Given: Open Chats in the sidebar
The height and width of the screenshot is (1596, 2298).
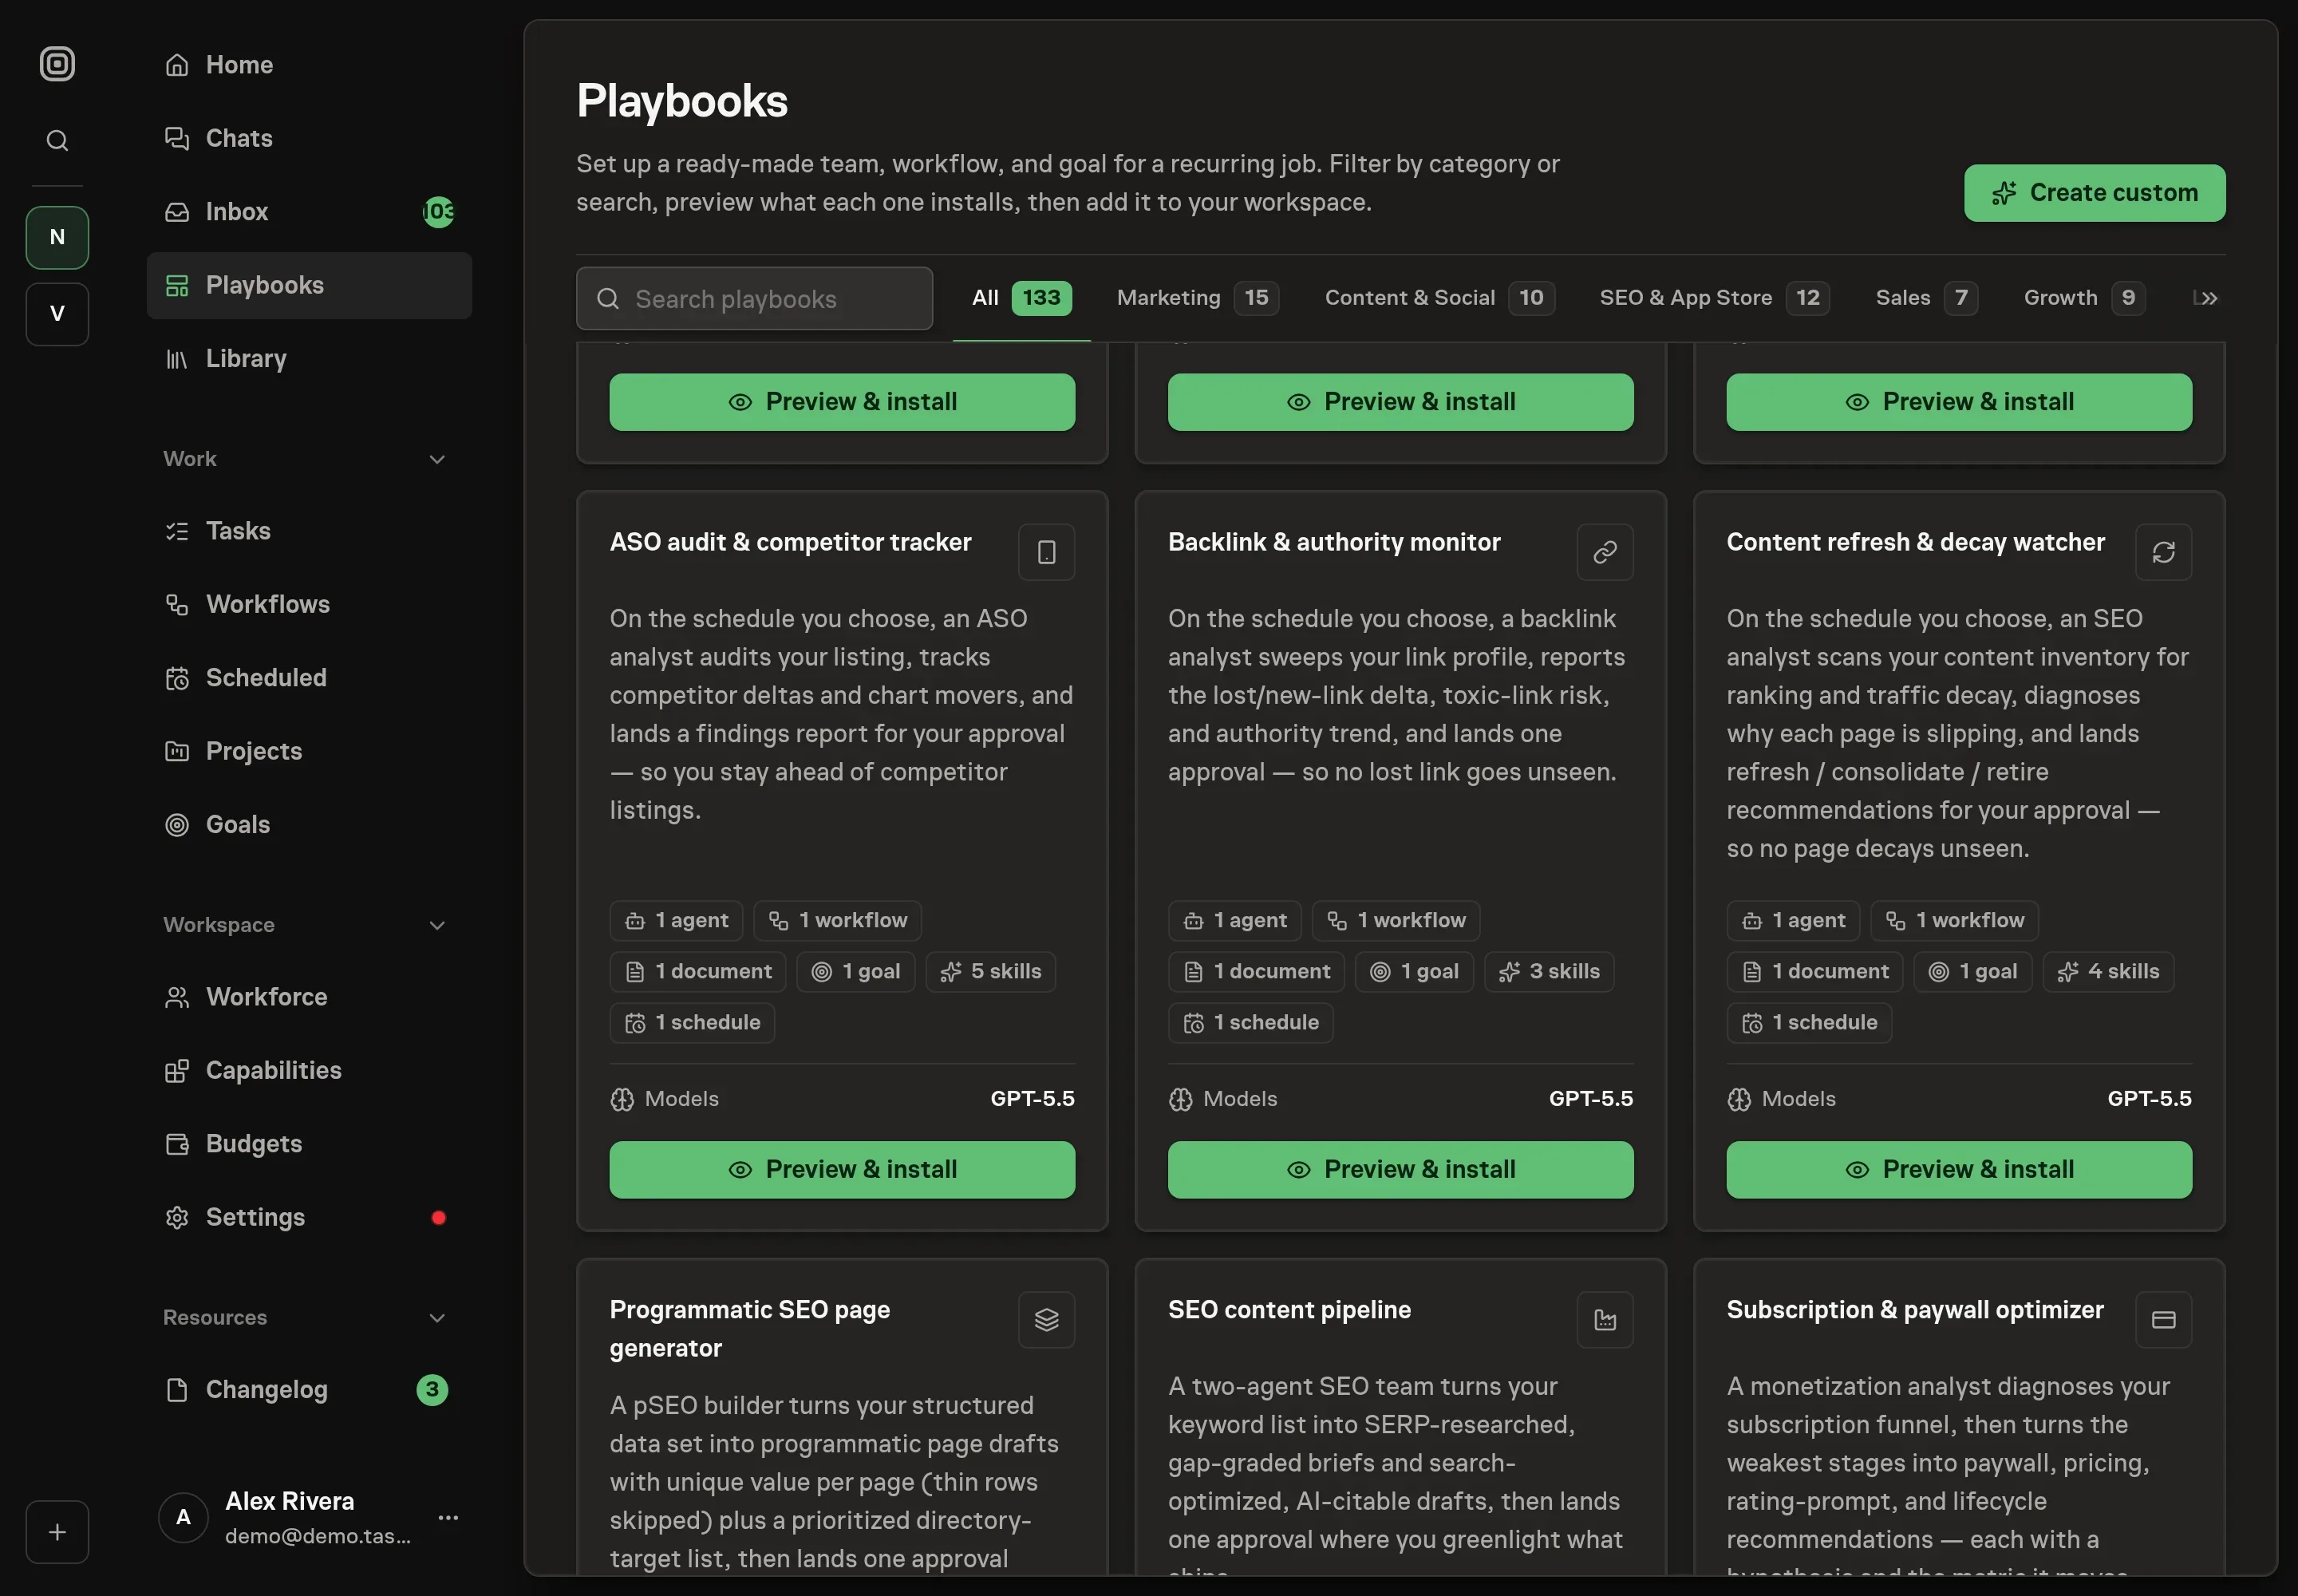Looking at the screenshot, I should pos(309,138).
